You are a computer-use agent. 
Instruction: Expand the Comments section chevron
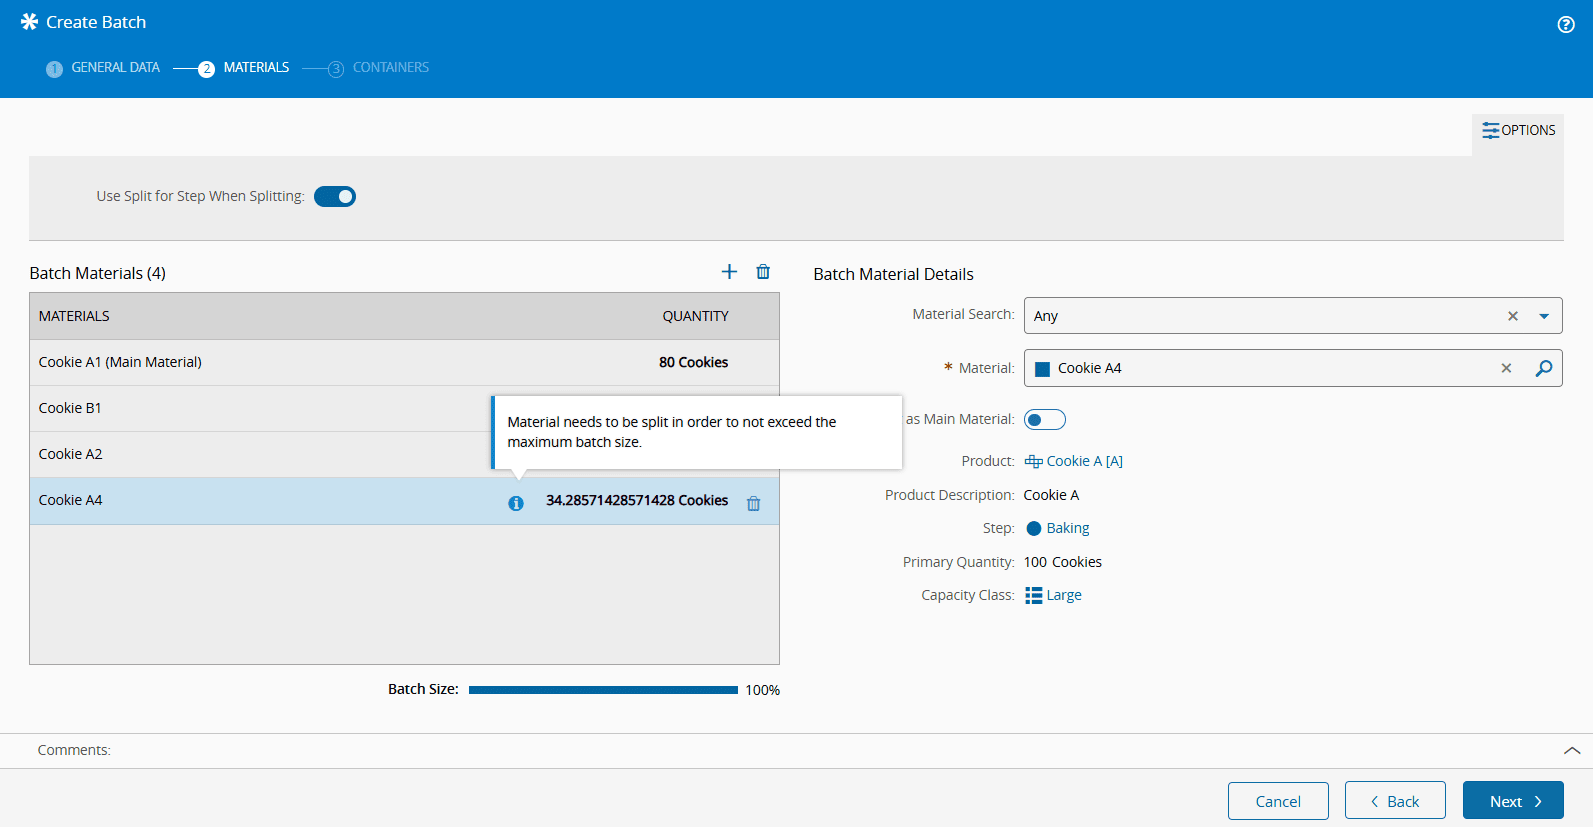tap(1571, 750)
